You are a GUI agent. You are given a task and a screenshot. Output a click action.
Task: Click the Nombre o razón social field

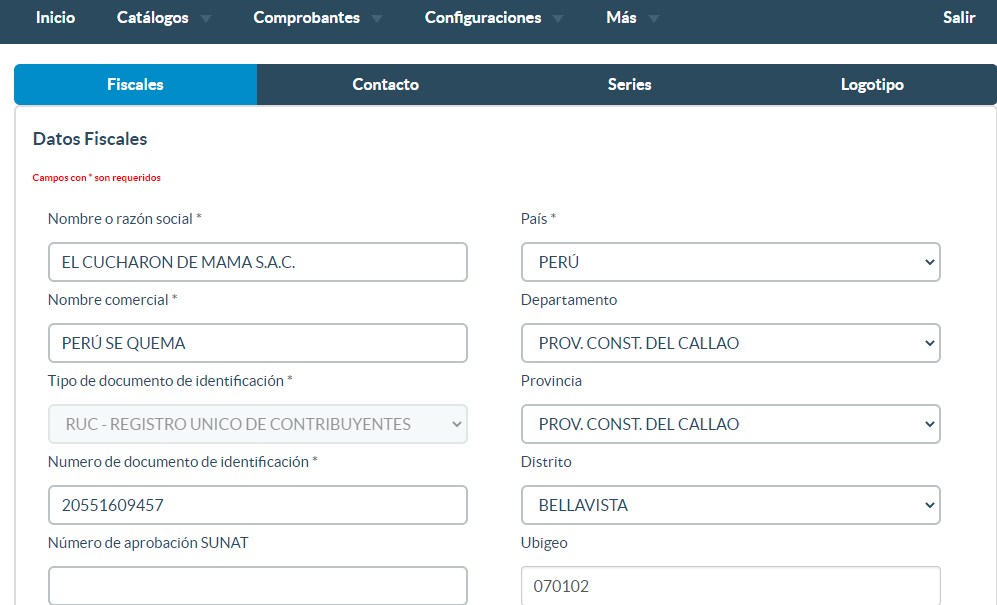[258, 262]
